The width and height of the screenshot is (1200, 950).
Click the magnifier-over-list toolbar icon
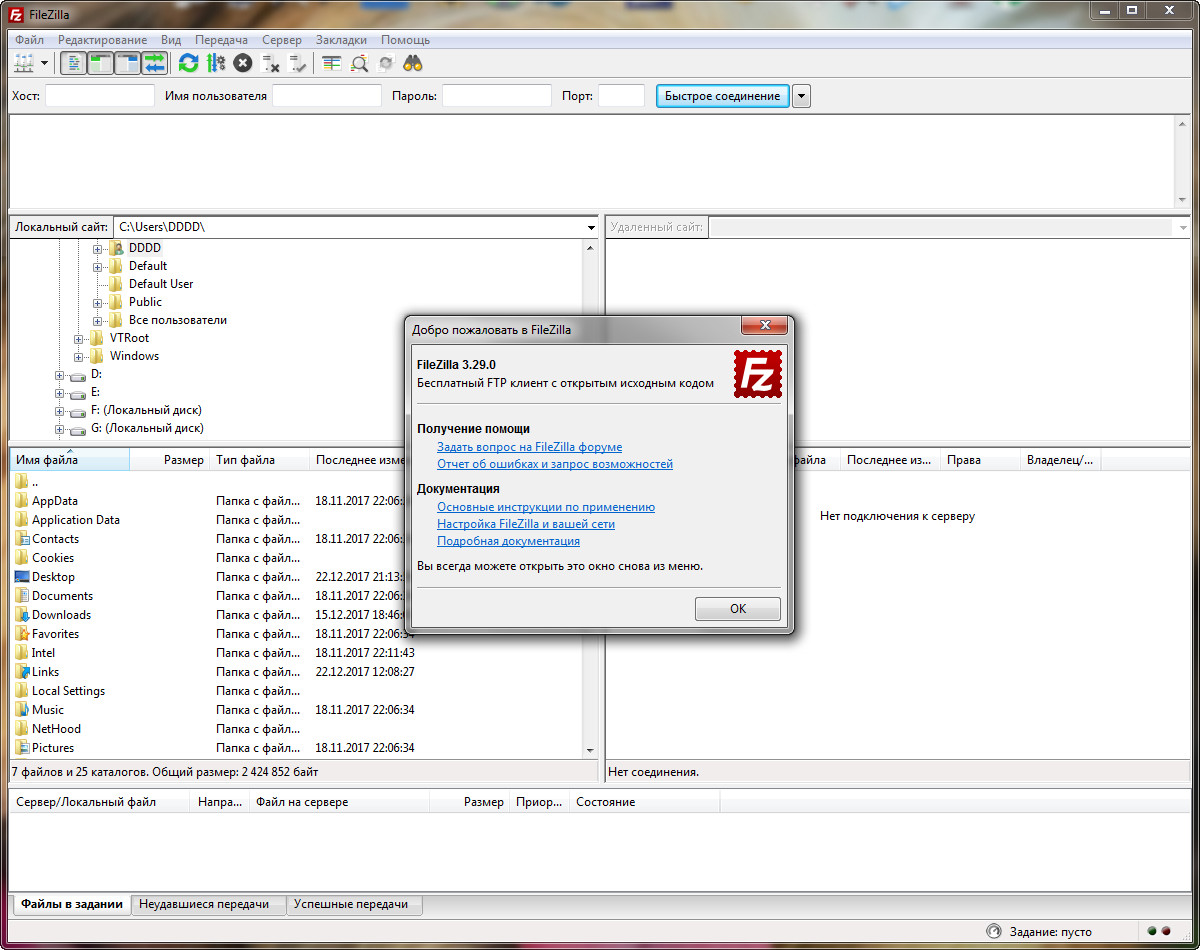[359, 63]
